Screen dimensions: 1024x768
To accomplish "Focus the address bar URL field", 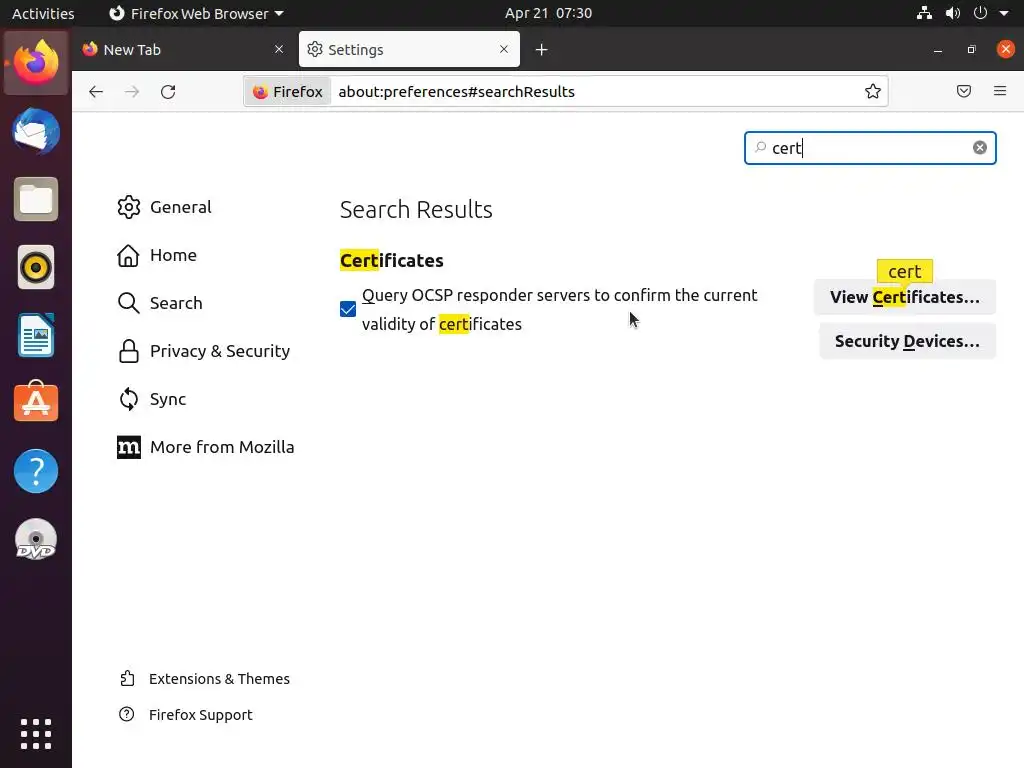I will tap(590, 92).
